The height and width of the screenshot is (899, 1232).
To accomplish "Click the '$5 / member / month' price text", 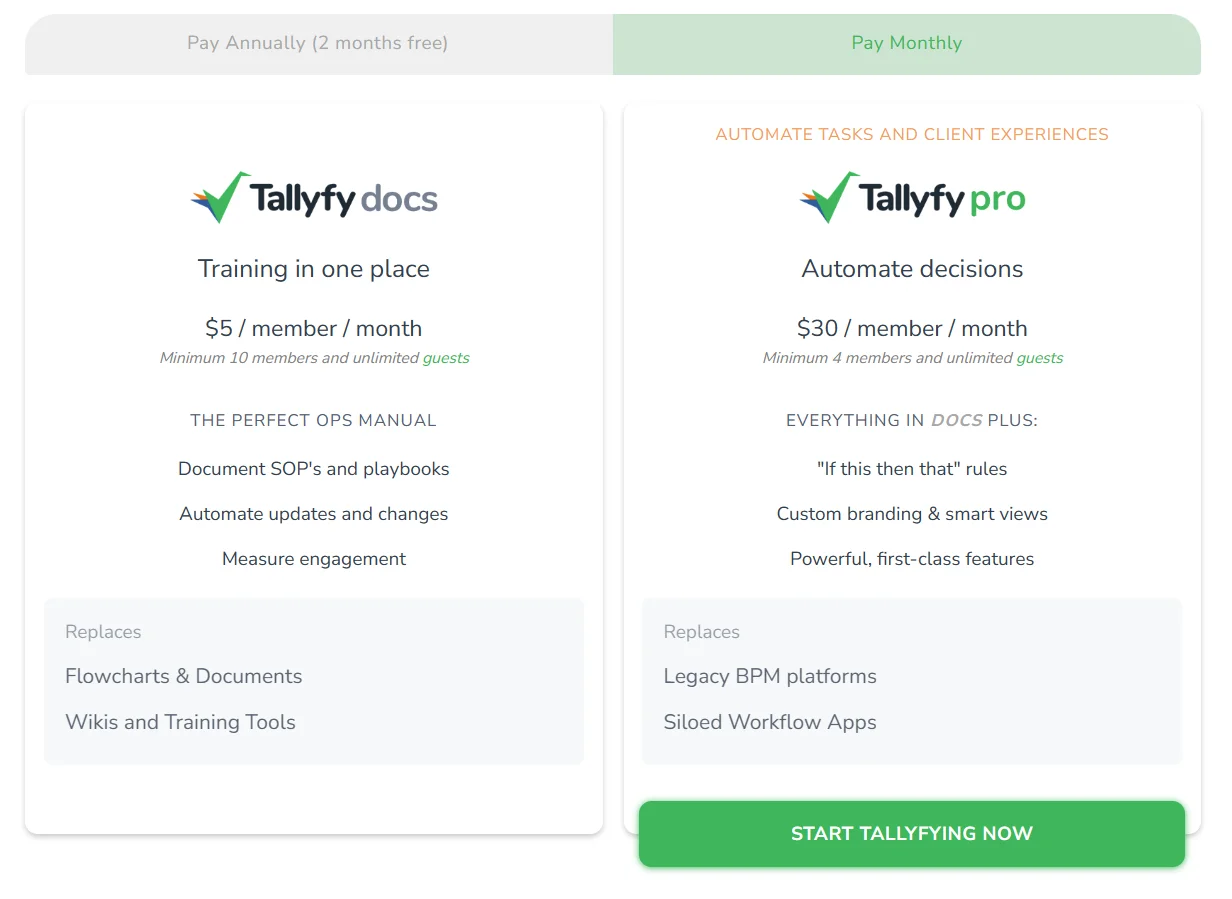I will pyautogui.click(x=314, y=328).
